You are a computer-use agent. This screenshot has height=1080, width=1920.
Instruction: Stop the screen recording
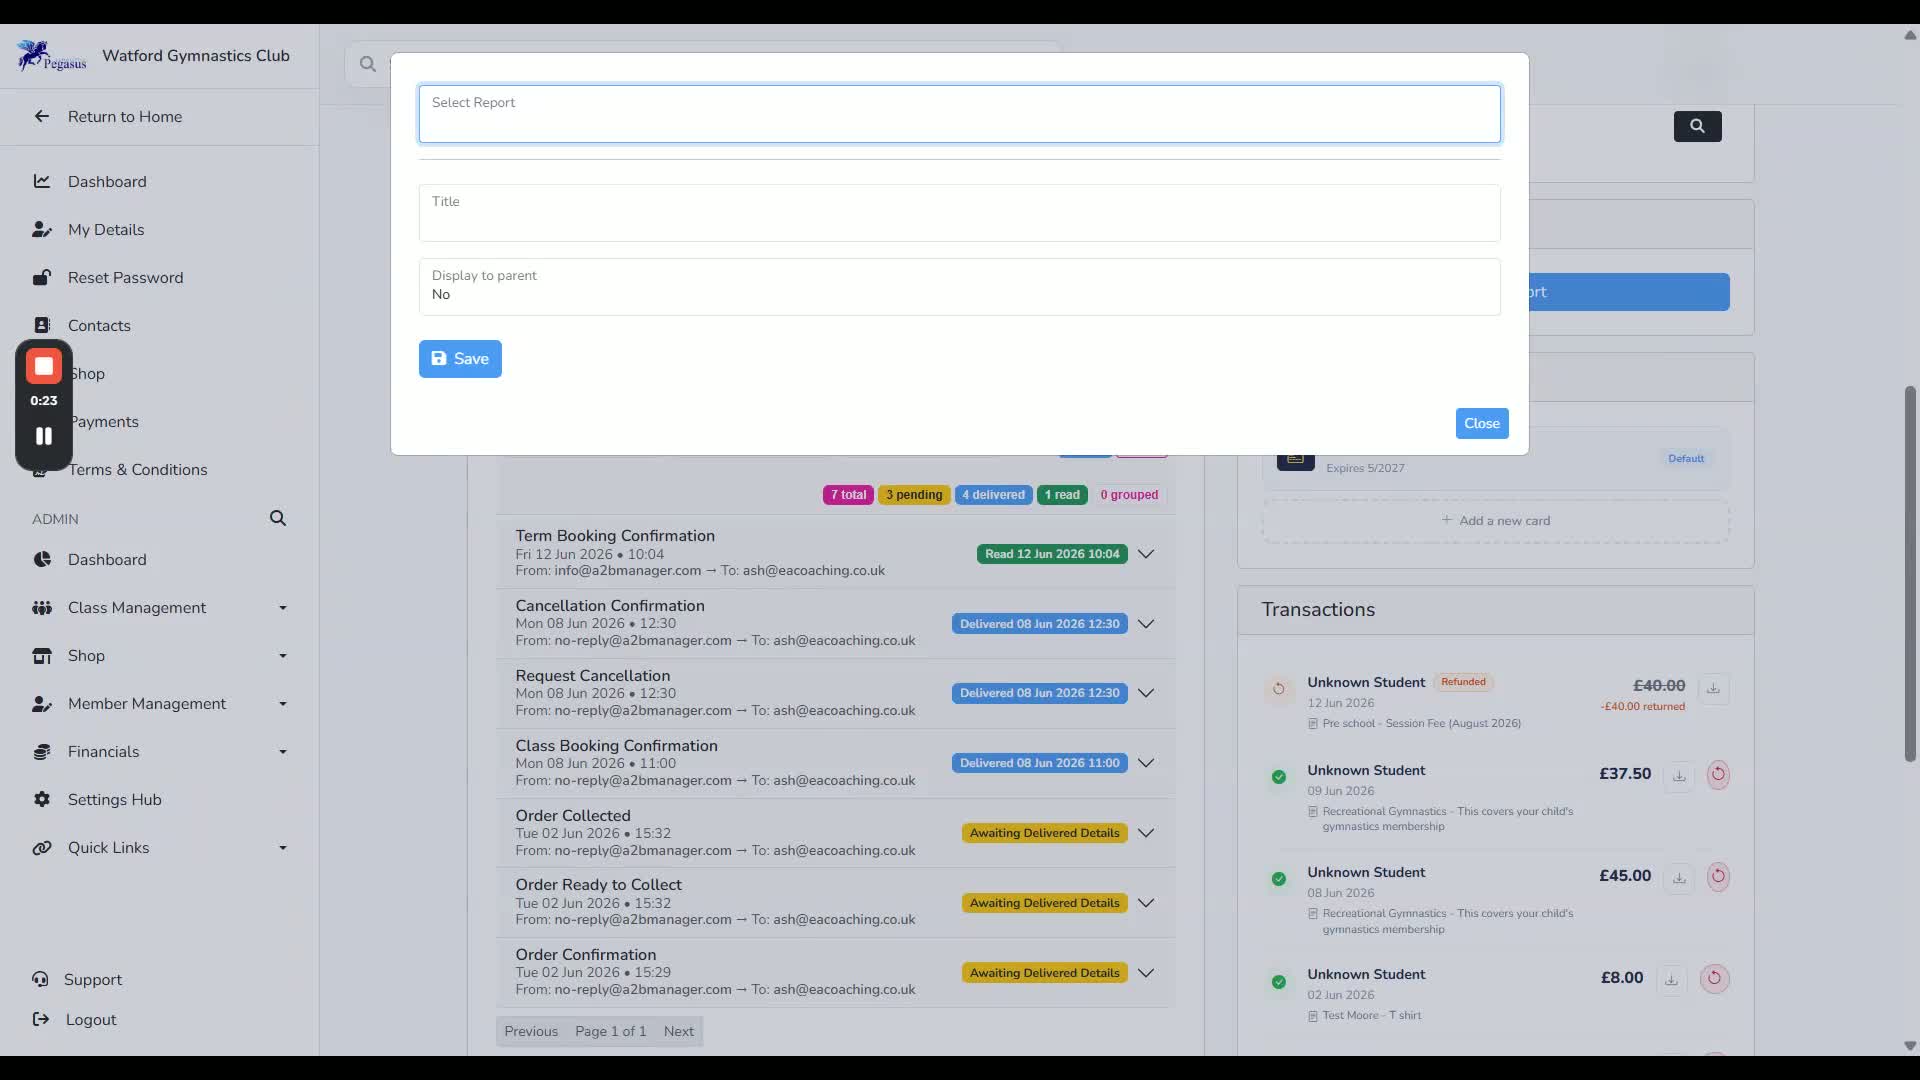[x=44, y=367]
